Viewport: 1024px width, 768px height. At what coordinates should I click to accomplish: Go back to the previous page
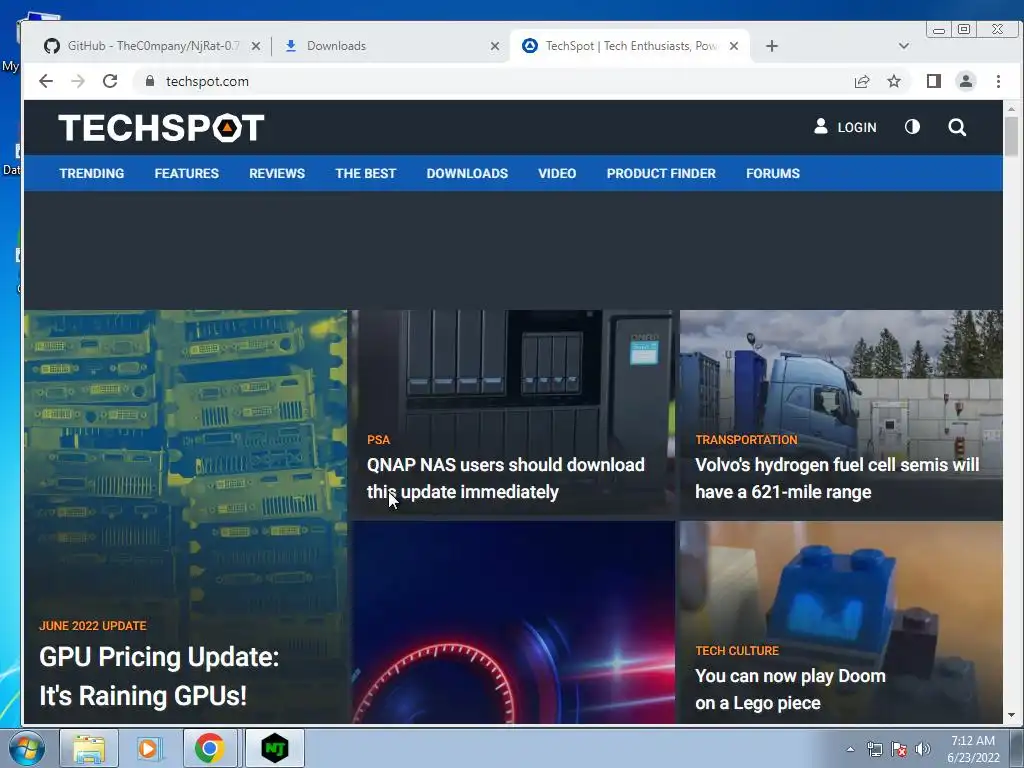46,81
